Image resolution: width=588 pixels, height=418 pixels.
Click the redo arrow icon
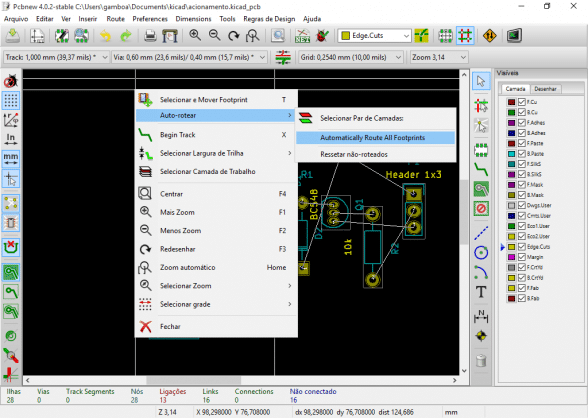coord(126,36)
